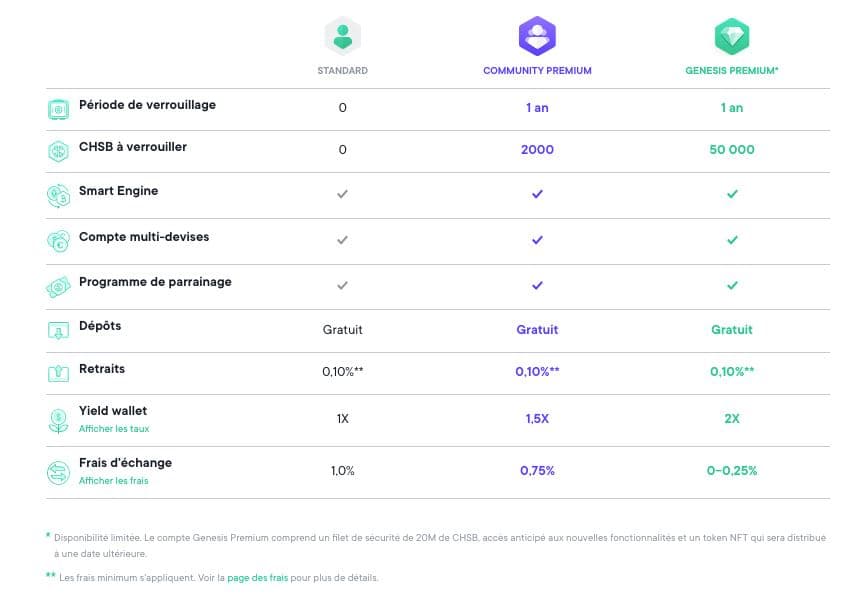This screenshot has height=601, width=868.
Task: Click Genesis Premium parrainage checkmark
Action: [x=733, y=285]
